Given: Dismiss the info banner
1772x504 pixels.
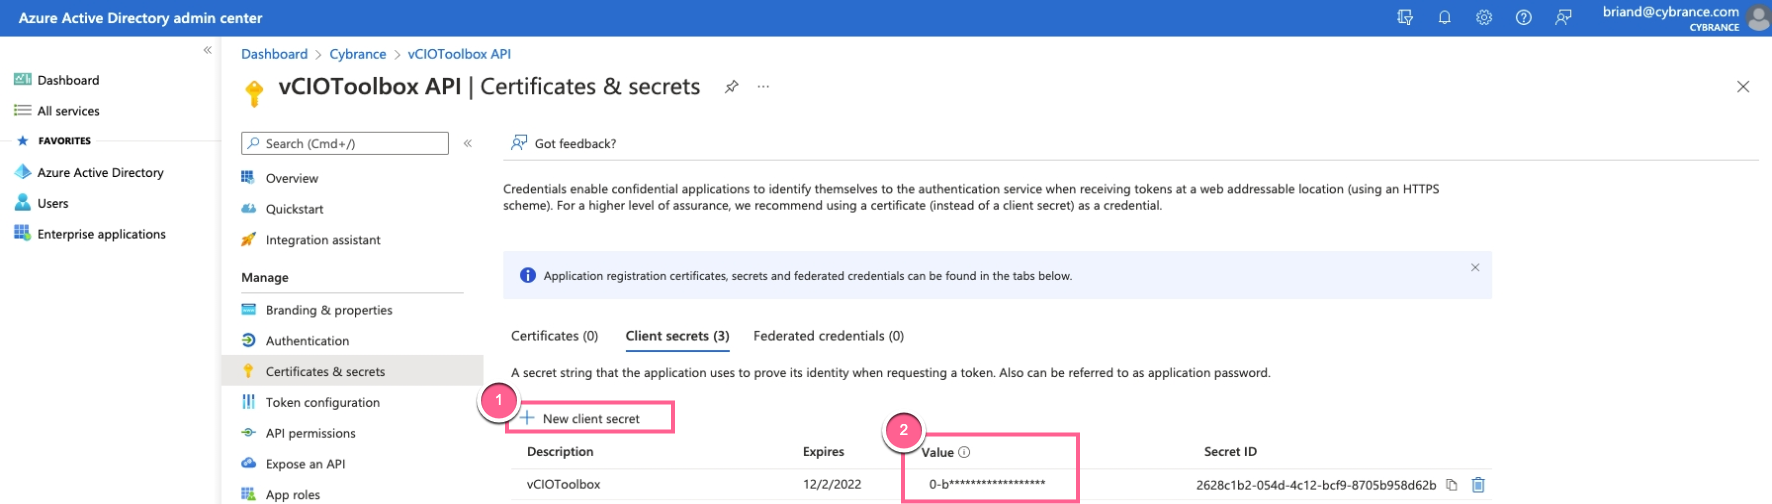Looking at the screenshot, I should click(1475, 267).
